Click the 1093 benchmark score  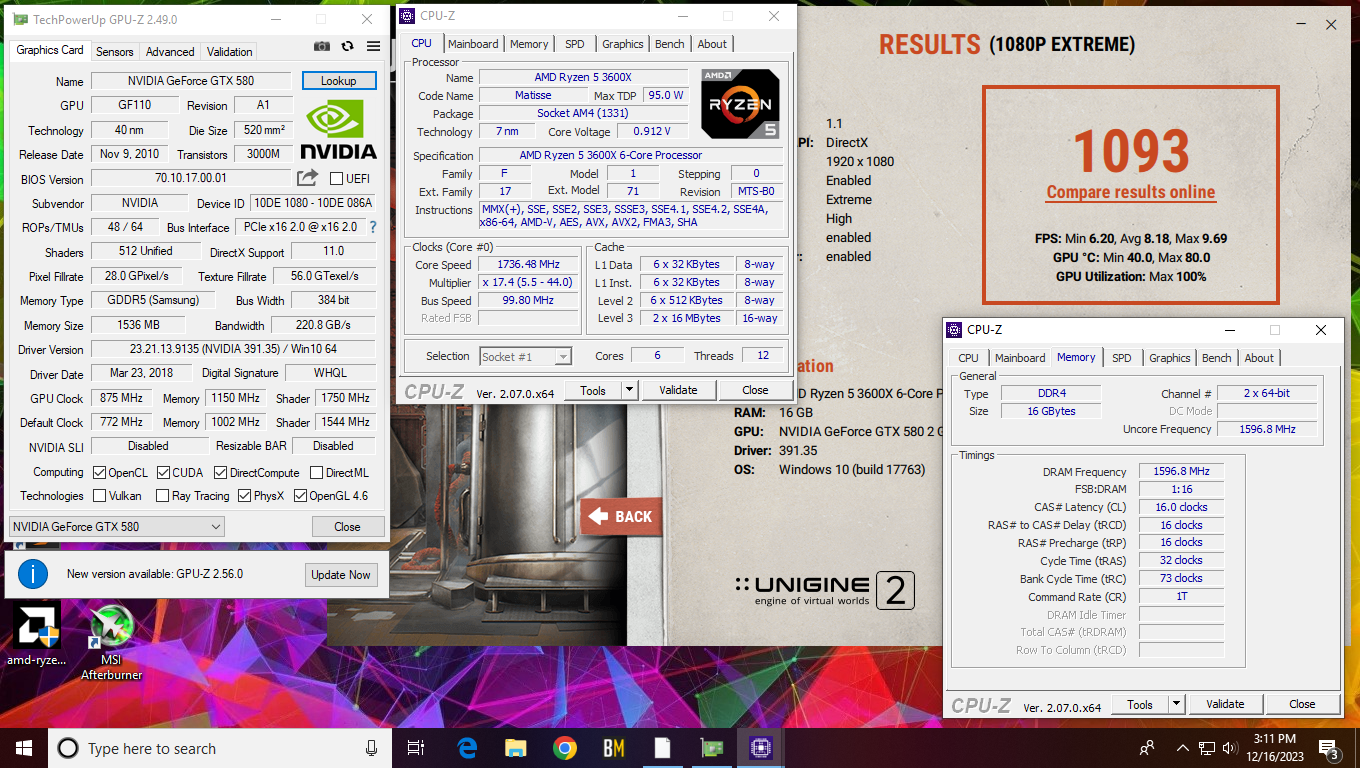pyautogui.click(x=1131, y=149)
